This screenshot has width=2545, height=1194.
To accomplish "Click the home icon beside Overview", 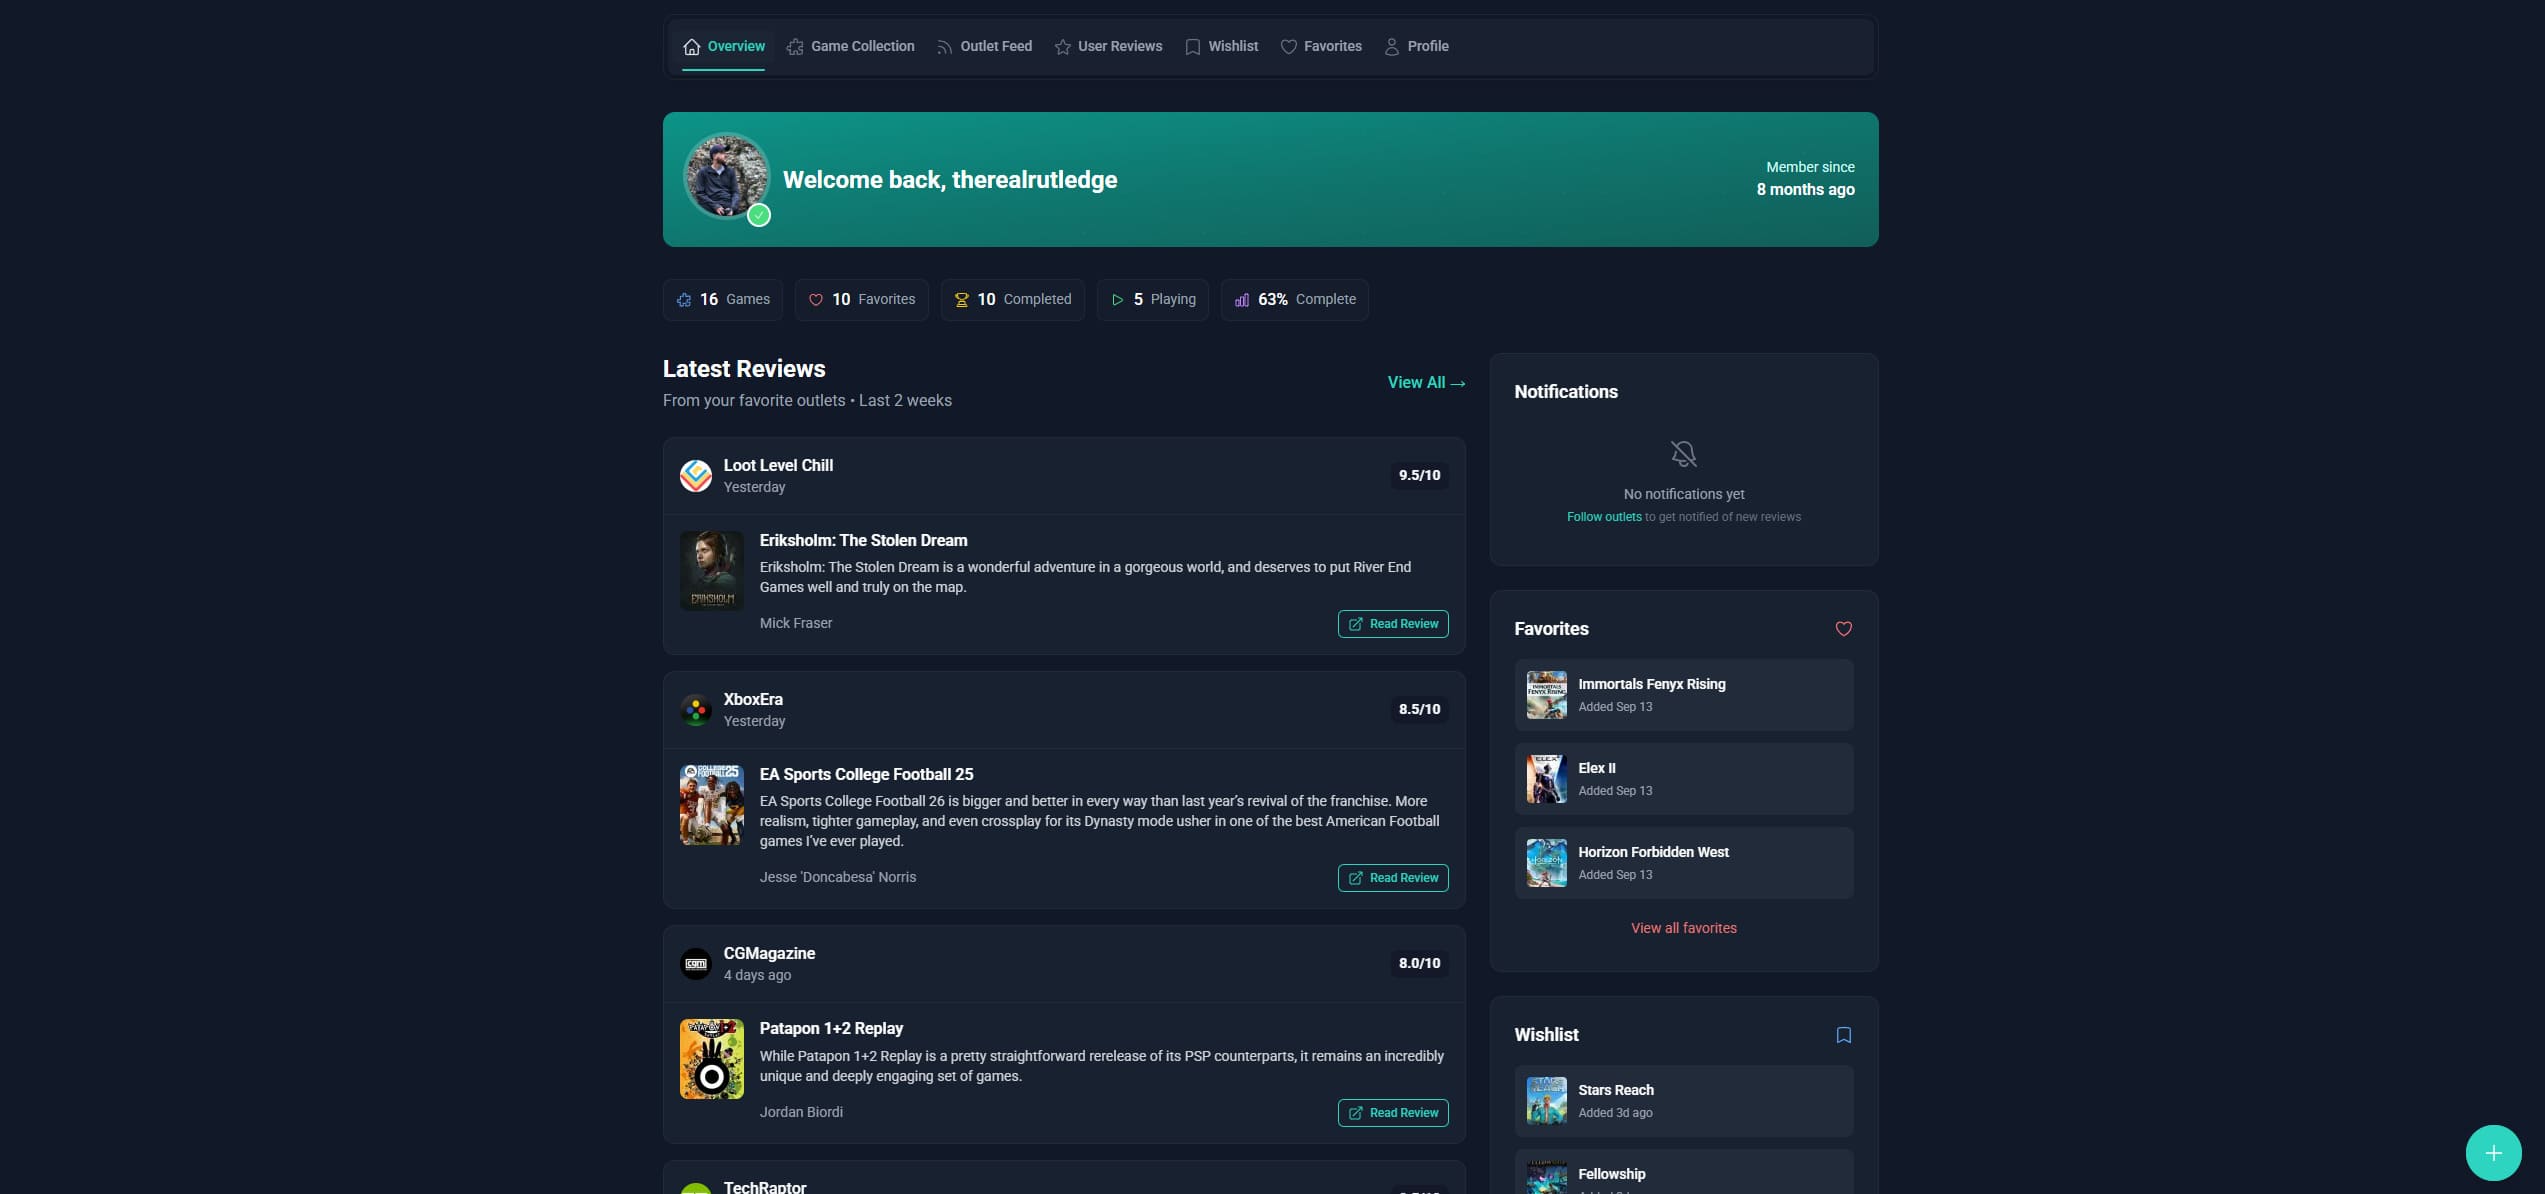I will pos(691,47).
